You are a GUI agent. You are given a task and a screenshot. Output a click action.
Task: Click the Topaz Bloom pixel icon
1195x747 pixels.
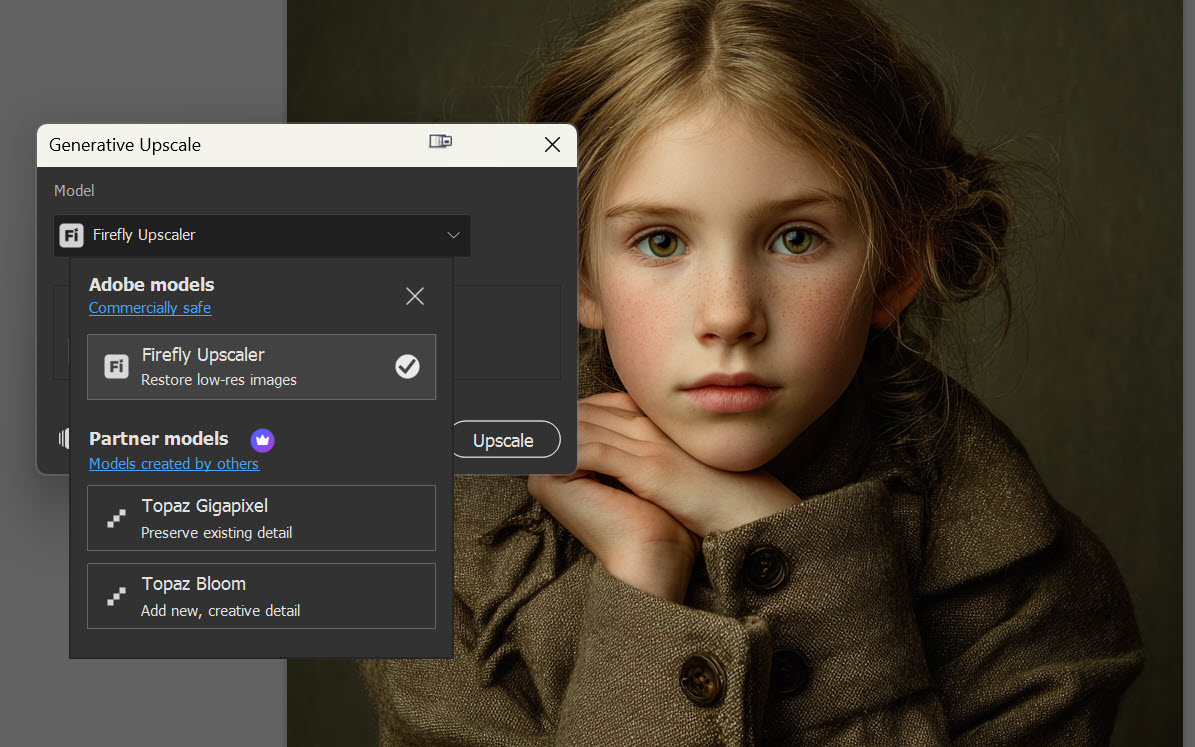tap(117, 596)
